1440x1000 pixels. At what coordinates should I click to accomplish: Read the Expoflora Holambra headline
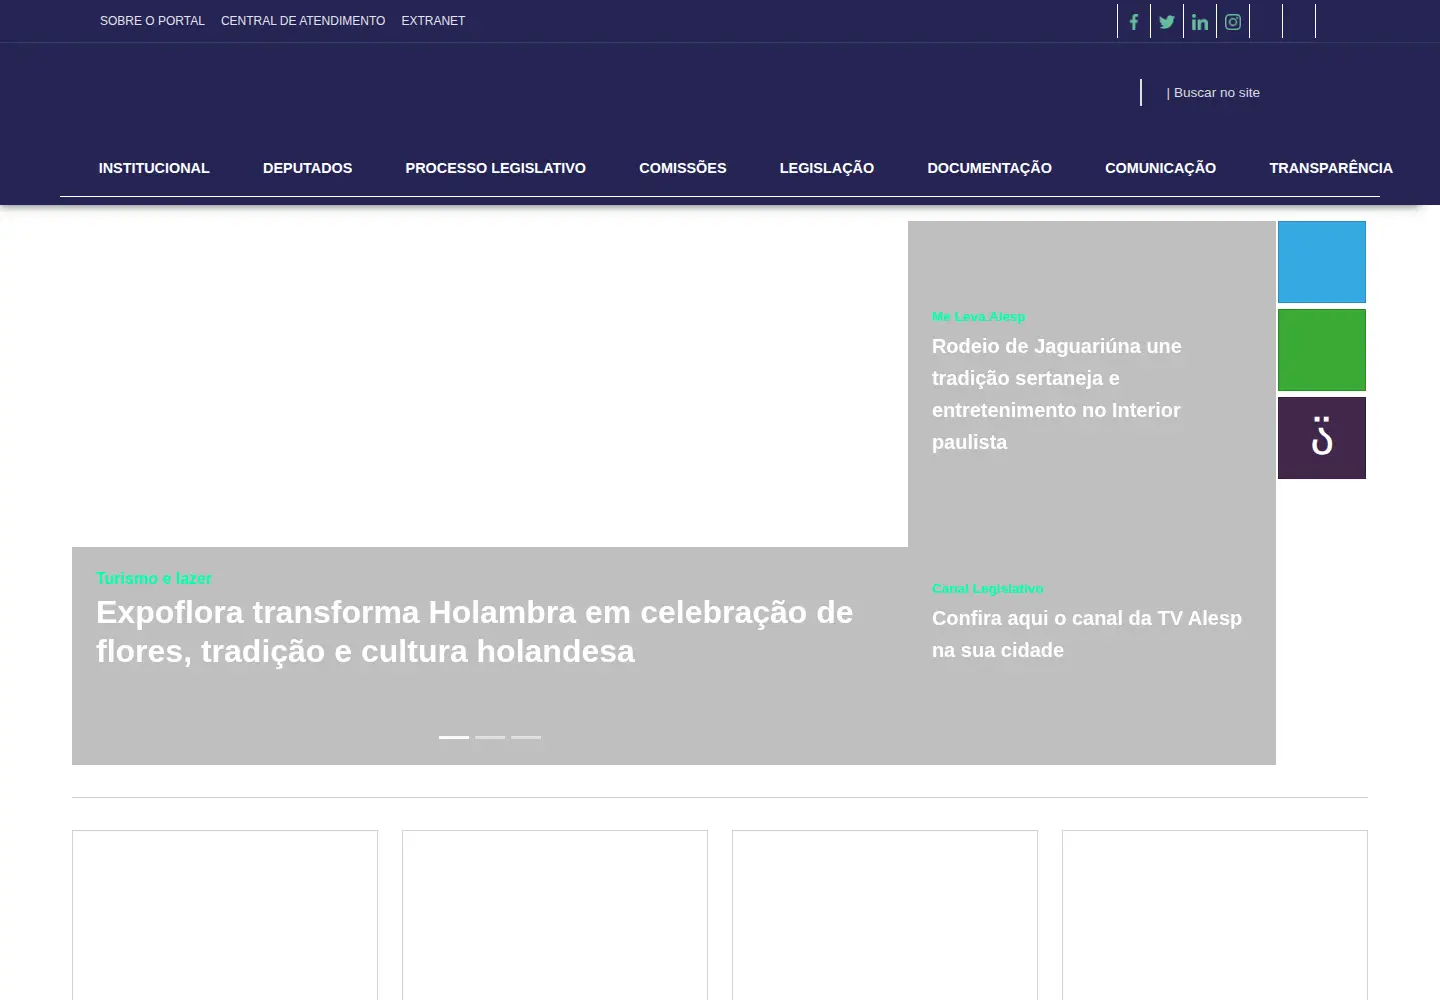[474, 631]
